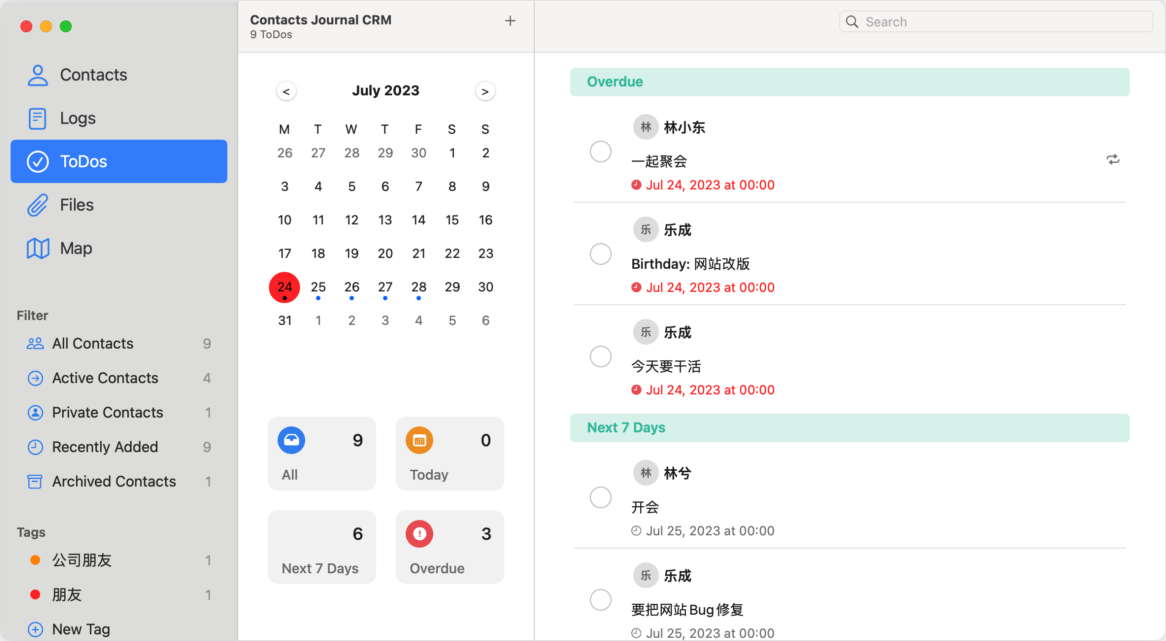The image size is (1166, 641).
Task: Show Overdue ToDos card
Action: [x=450, y=547]
